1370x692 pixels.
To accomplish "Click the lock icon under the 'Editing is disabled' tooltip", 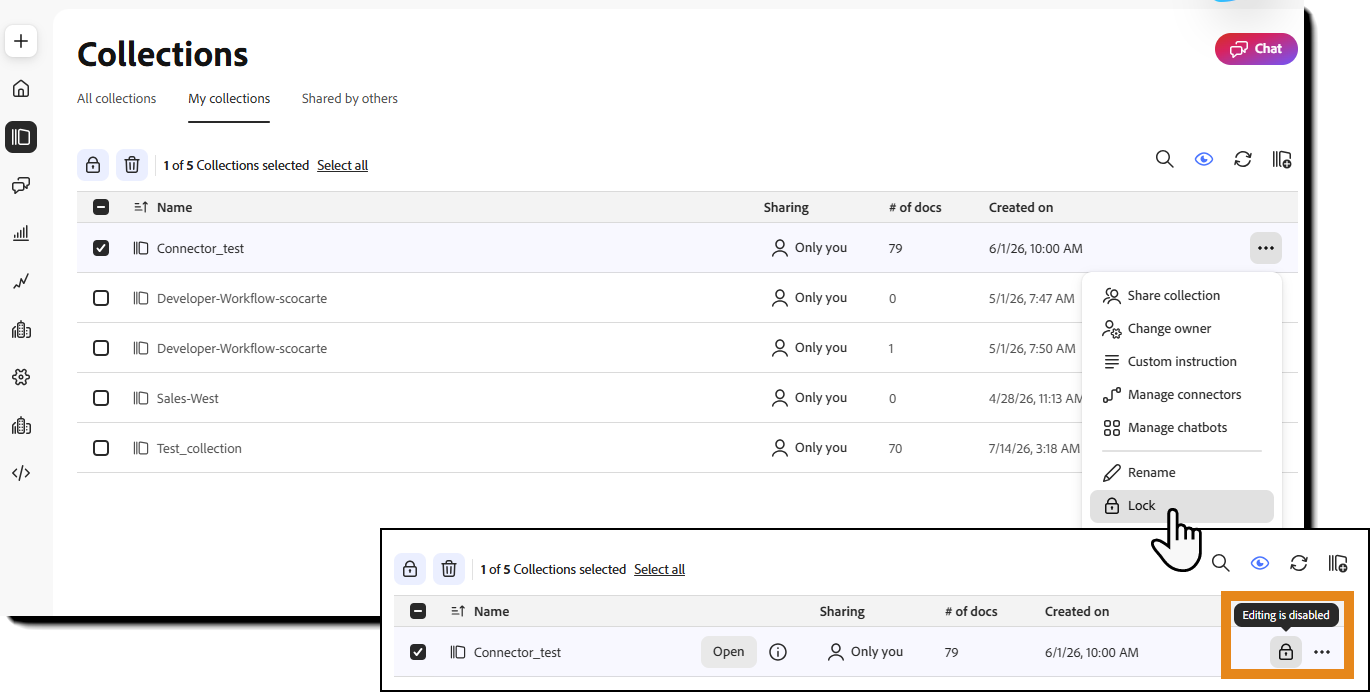I will [1286, 652].
